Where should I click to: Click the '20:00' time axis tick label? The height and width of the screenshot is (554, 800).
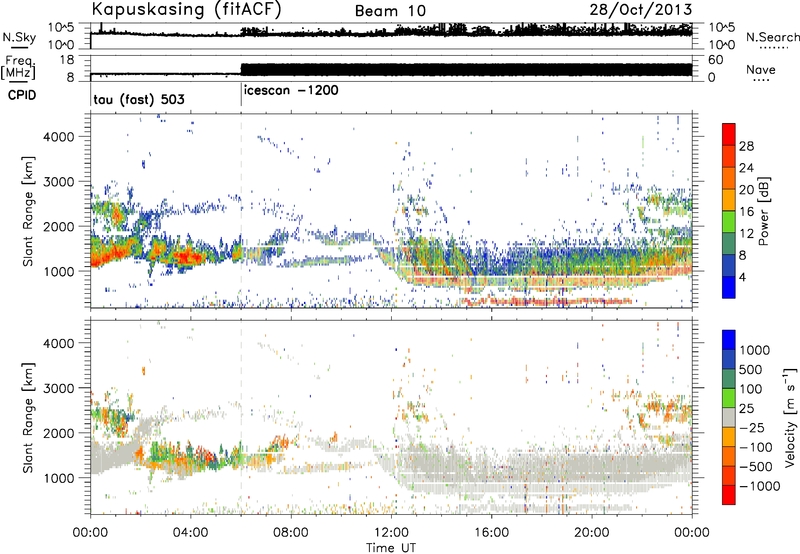pos(591,533)
